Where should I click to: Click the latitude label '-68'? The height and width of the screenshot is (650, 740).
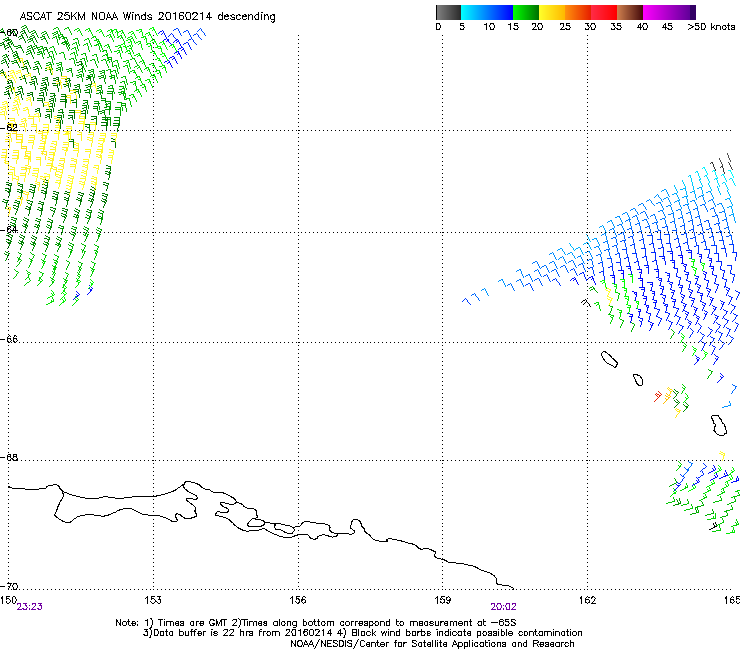tap(9, 457)
